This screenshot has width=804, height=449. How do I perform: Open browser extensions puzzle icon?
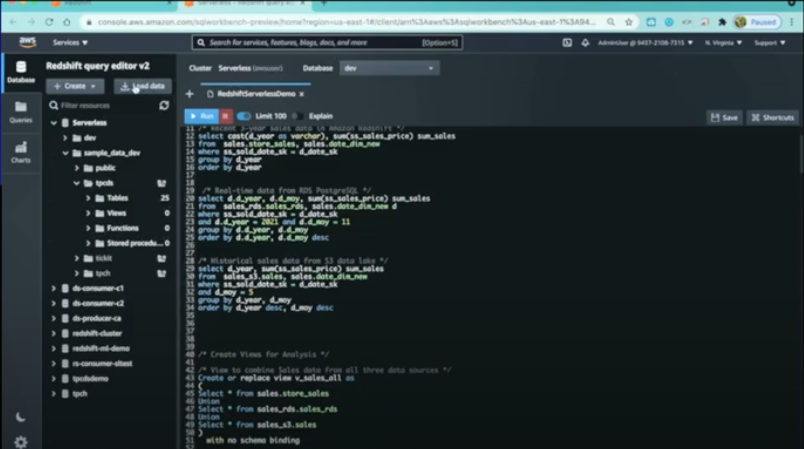(722, 22)
